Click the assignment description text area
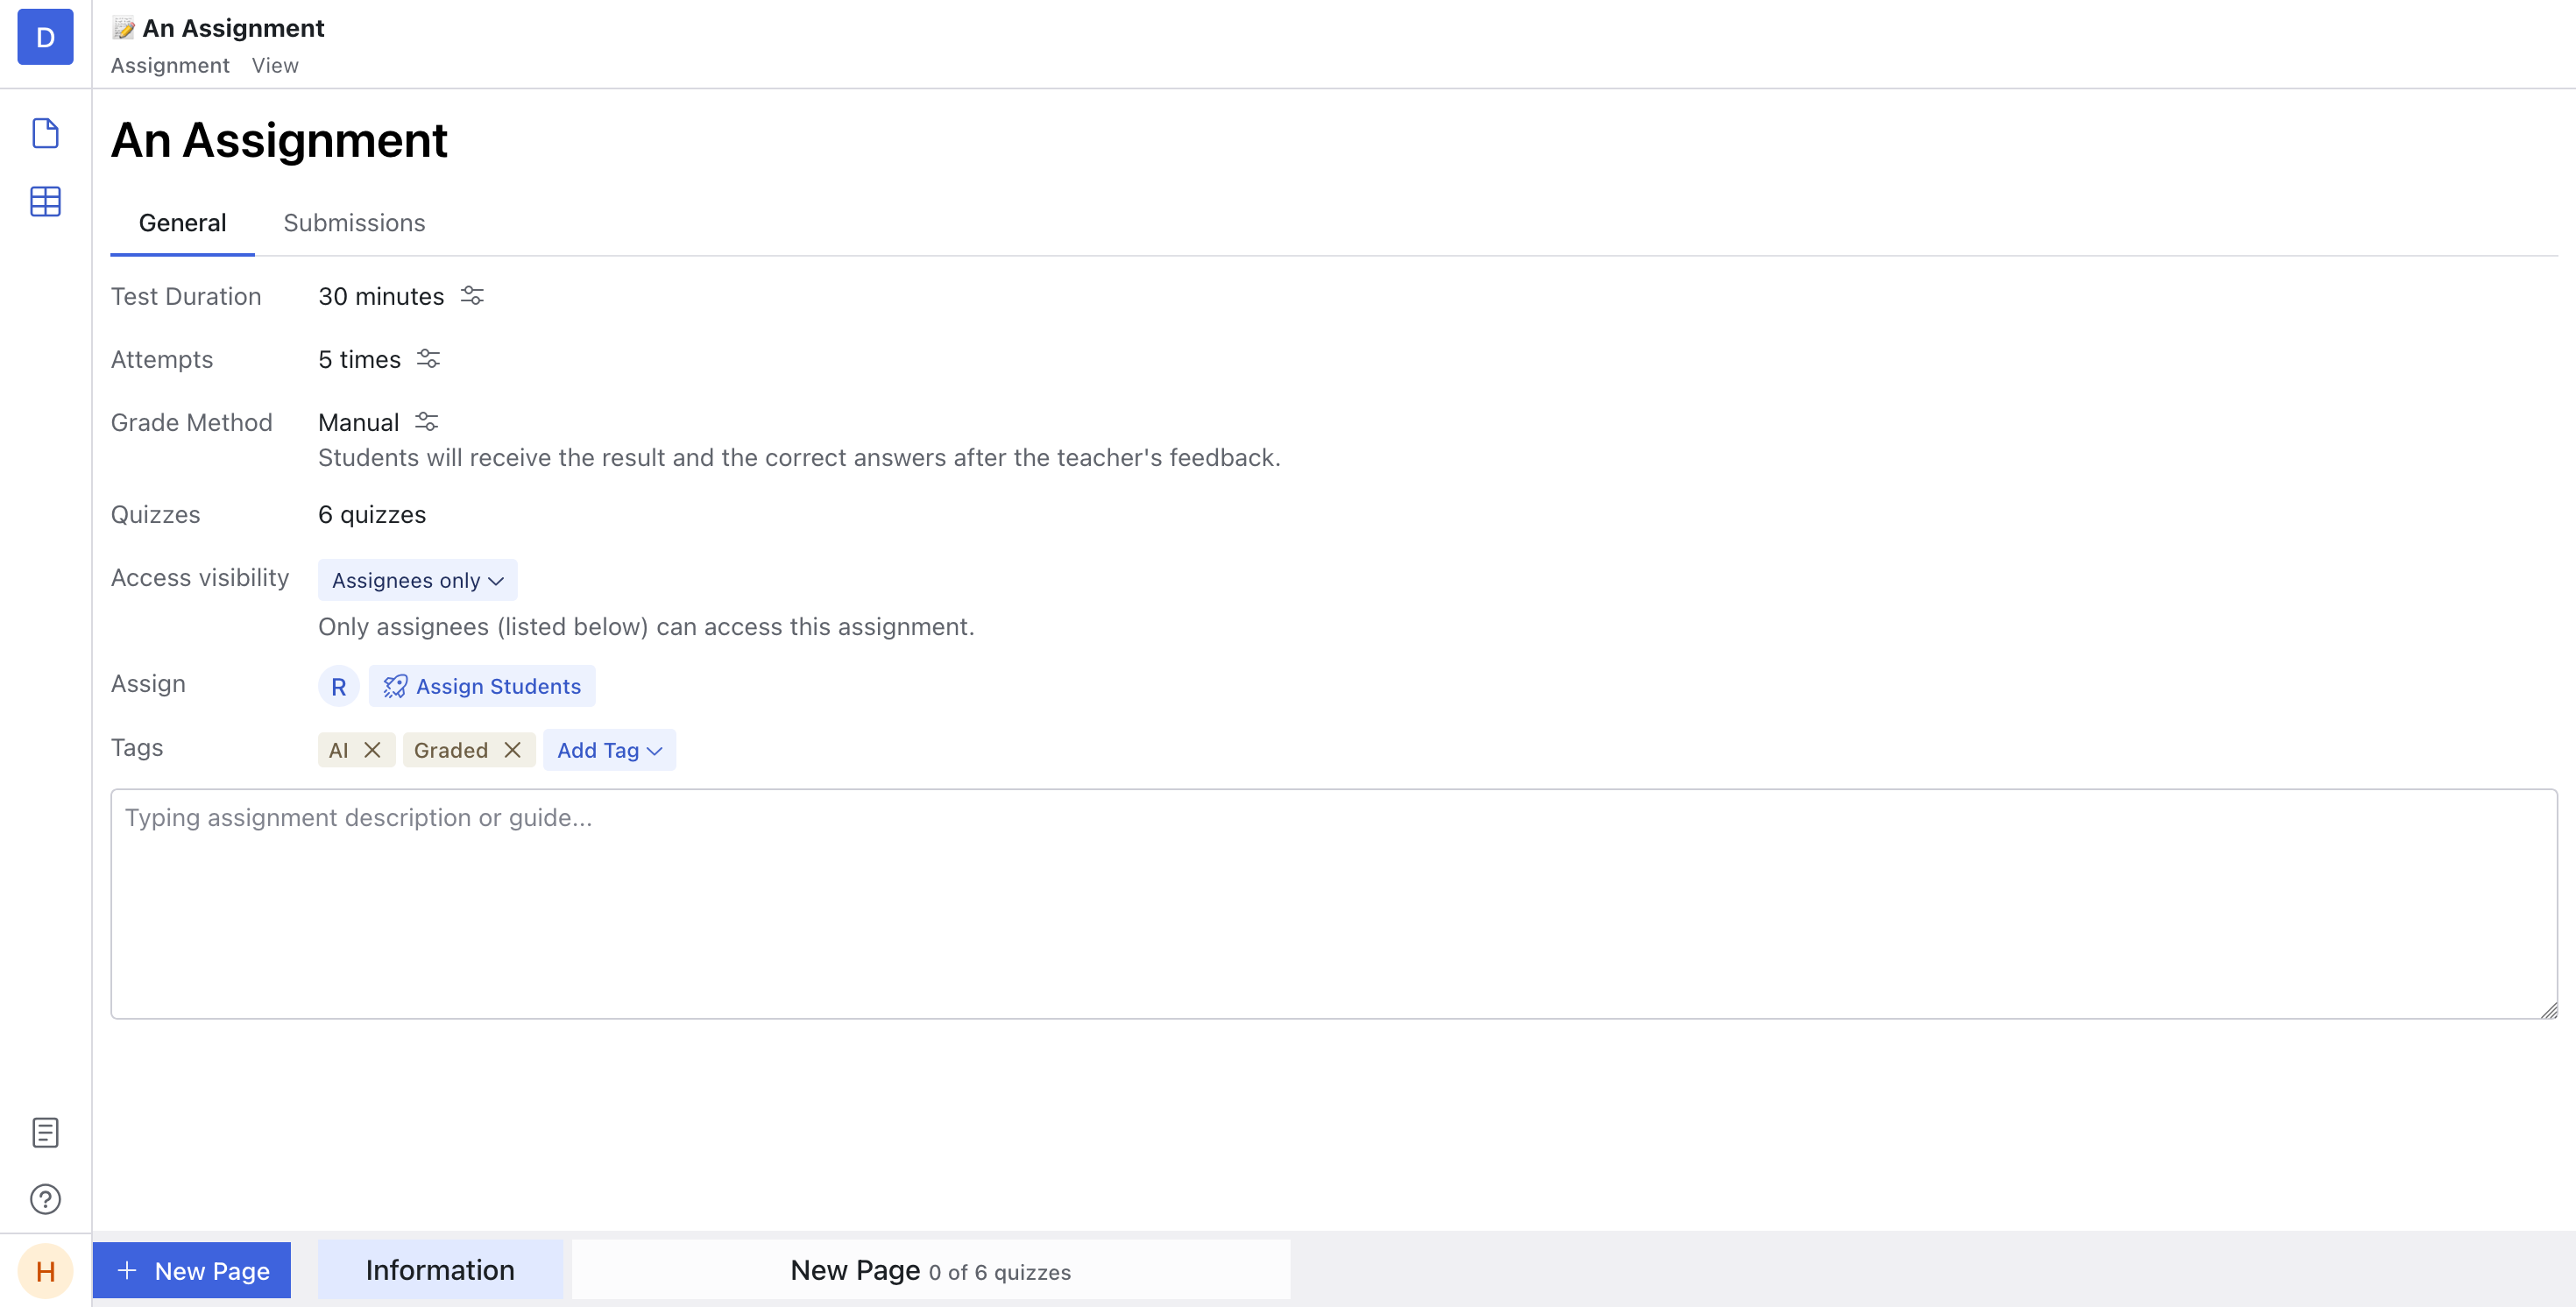 coord(1333,903)
